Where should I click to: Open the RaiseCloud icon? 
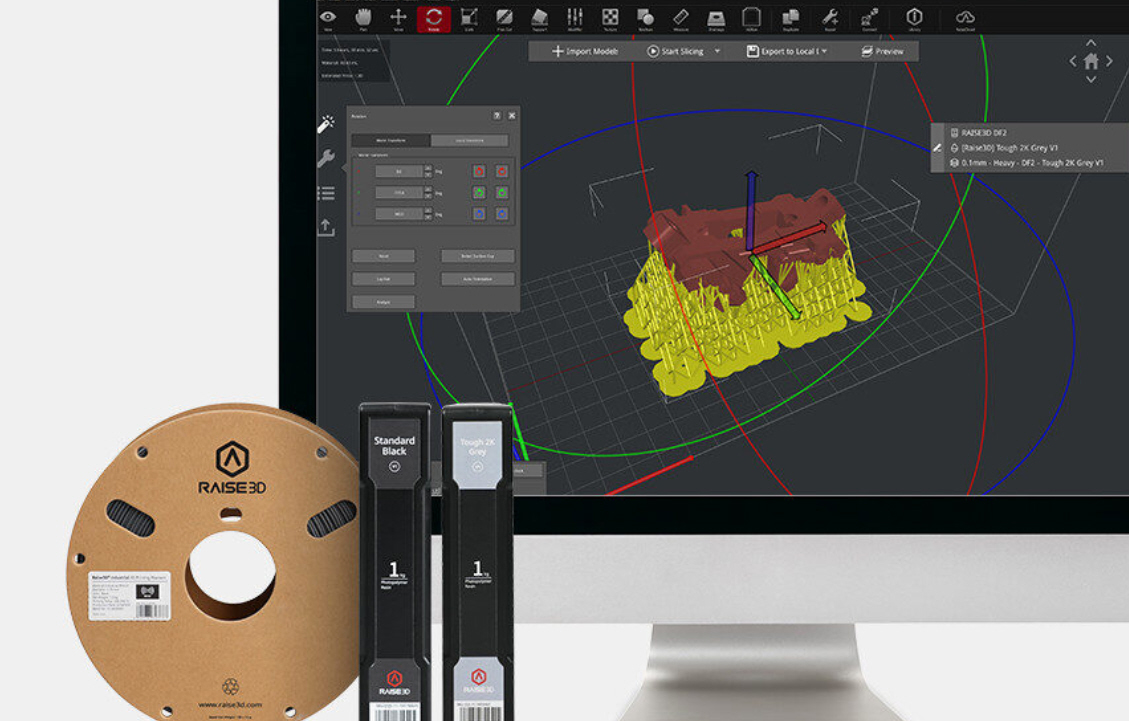tap(964, 16)
